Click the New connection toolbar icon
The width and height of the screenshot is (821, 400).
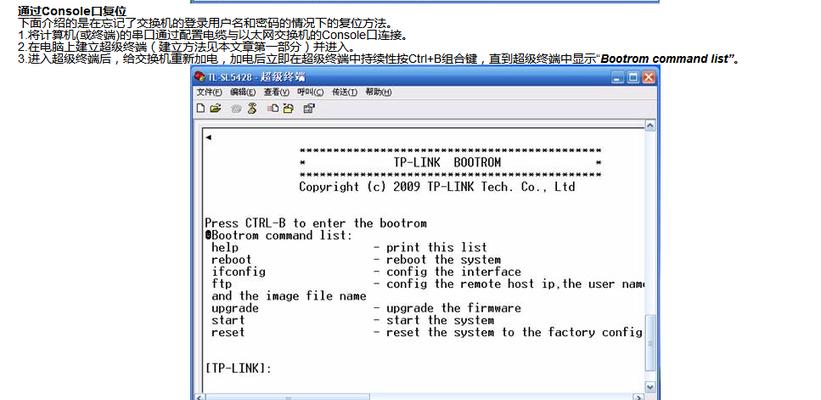click(201, 108)
